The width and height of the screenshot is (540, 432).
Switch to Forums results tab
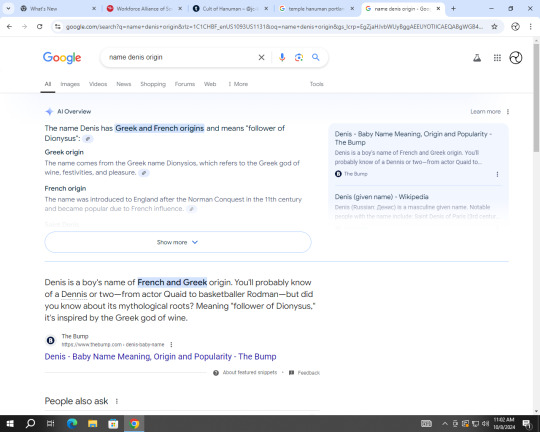(x=185, y=84)
